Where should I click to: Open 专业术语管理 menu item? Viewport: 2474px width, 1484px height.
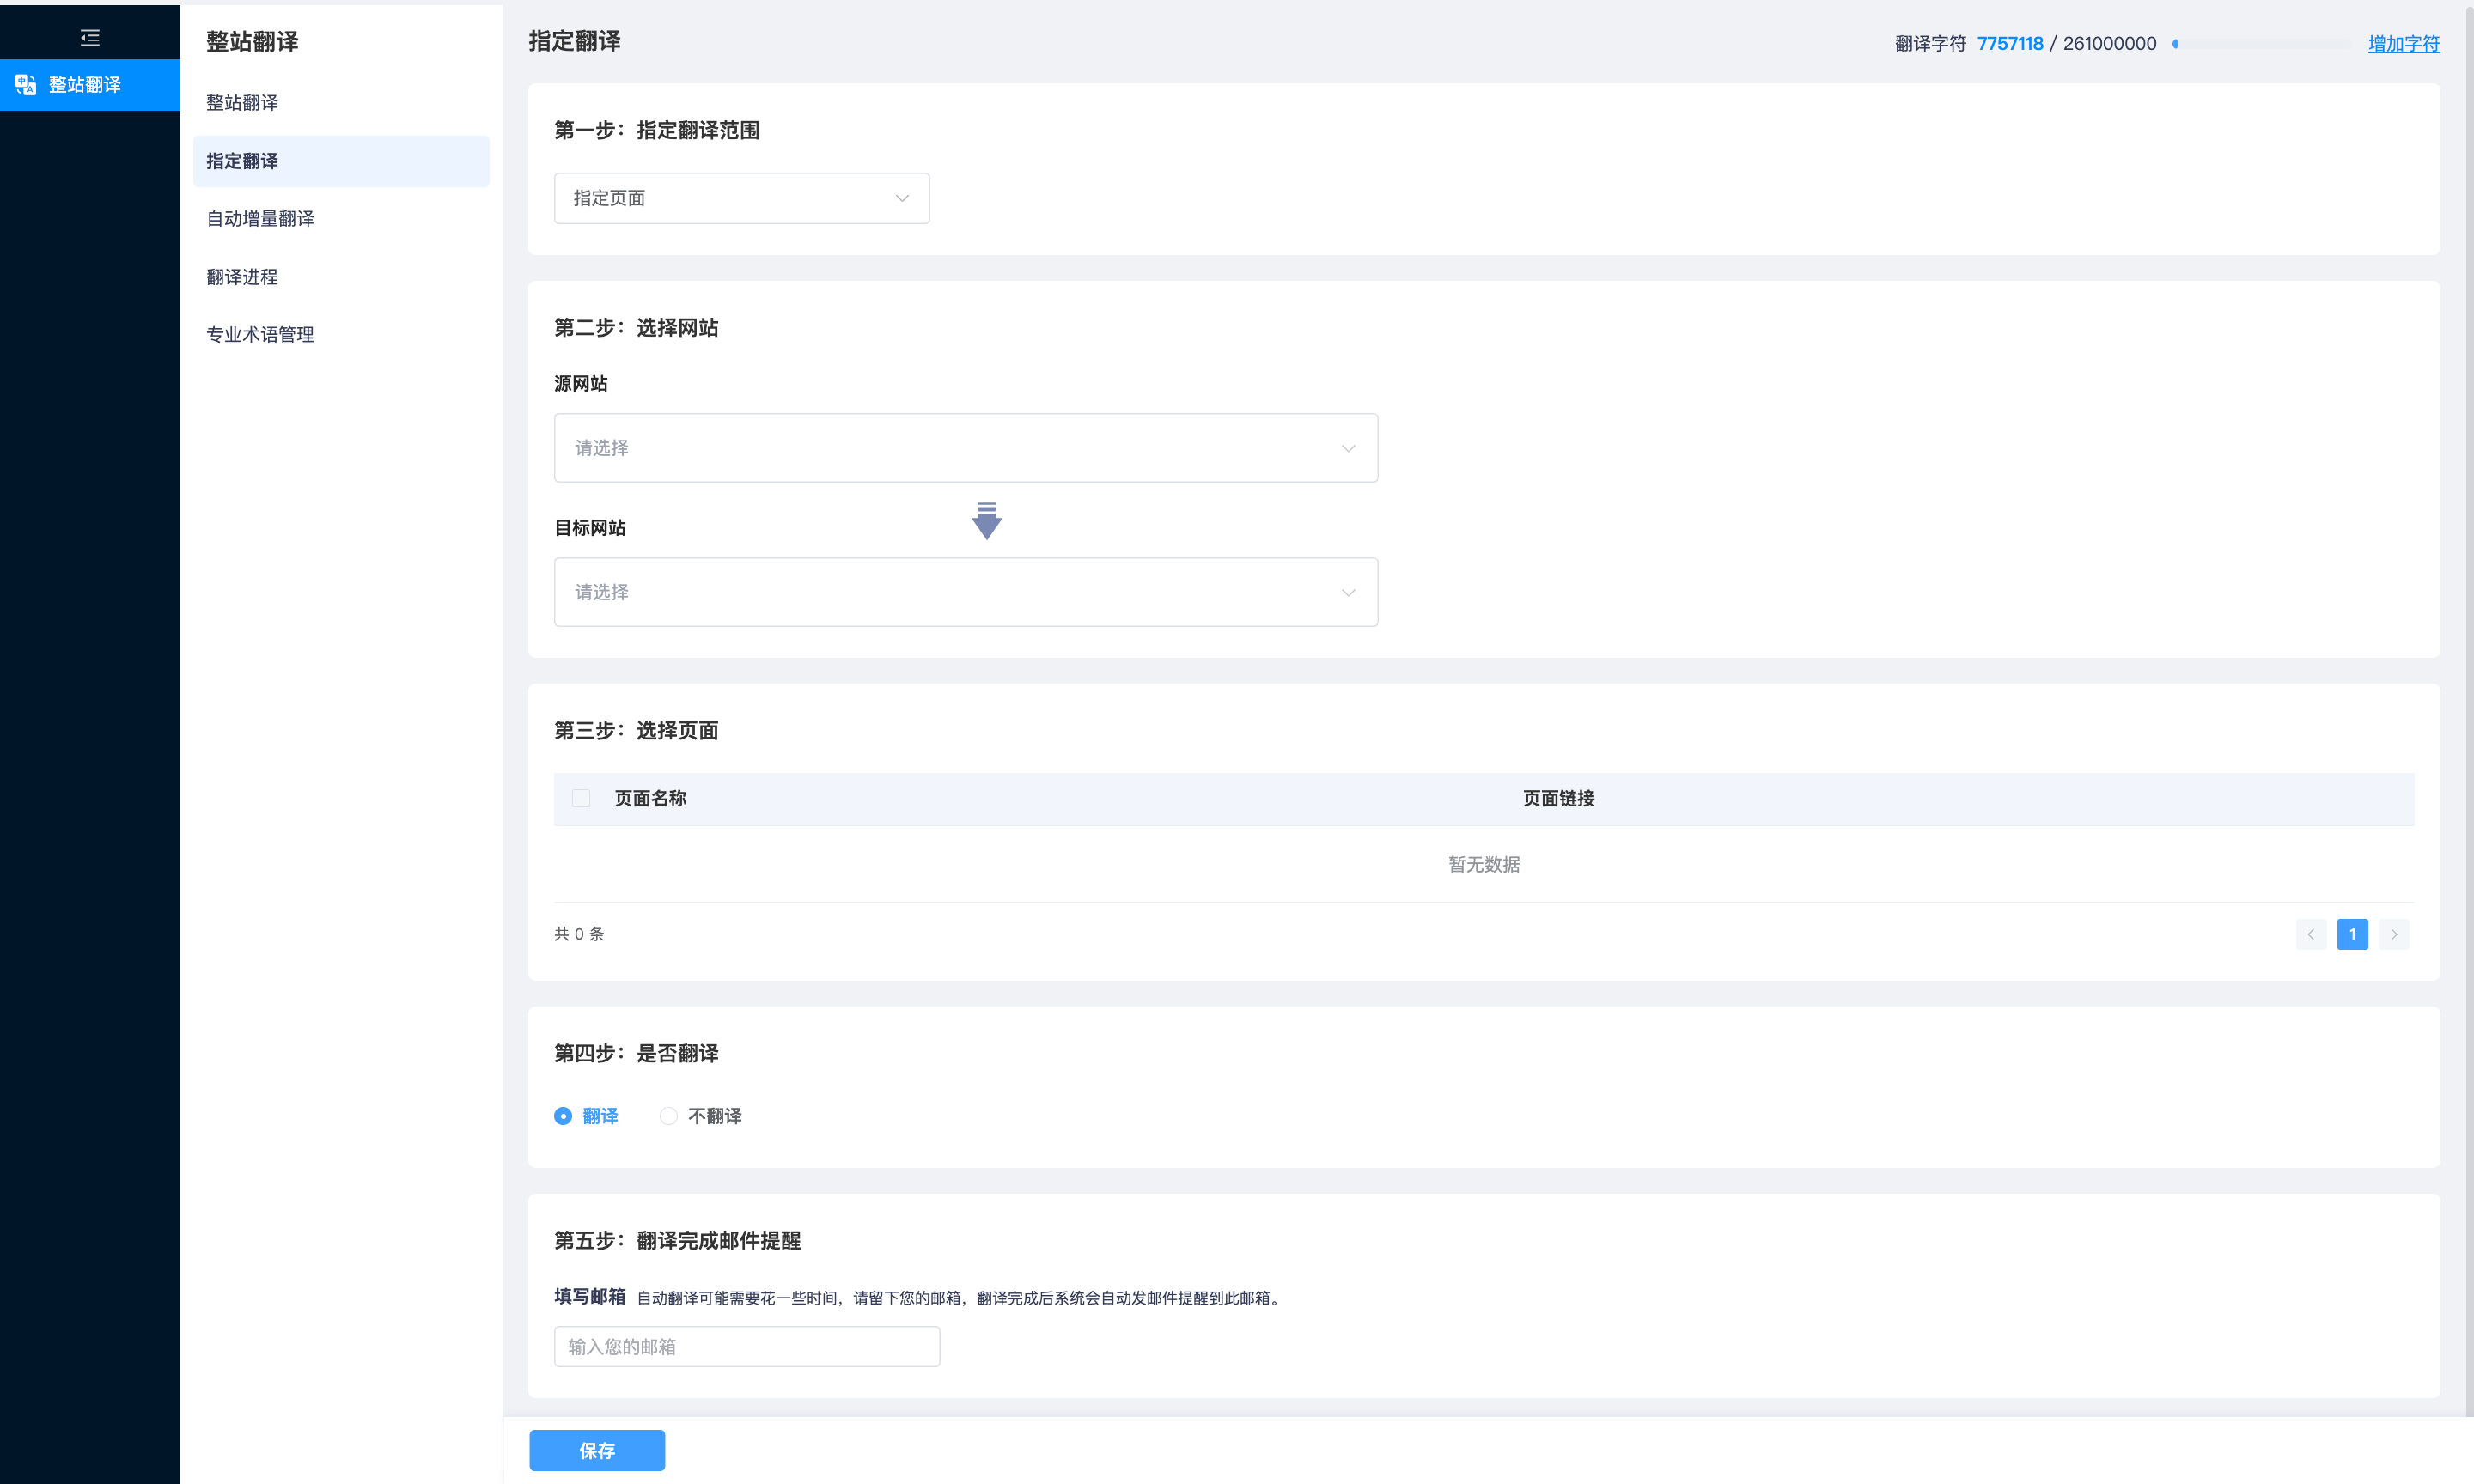[x=260, y=335]
